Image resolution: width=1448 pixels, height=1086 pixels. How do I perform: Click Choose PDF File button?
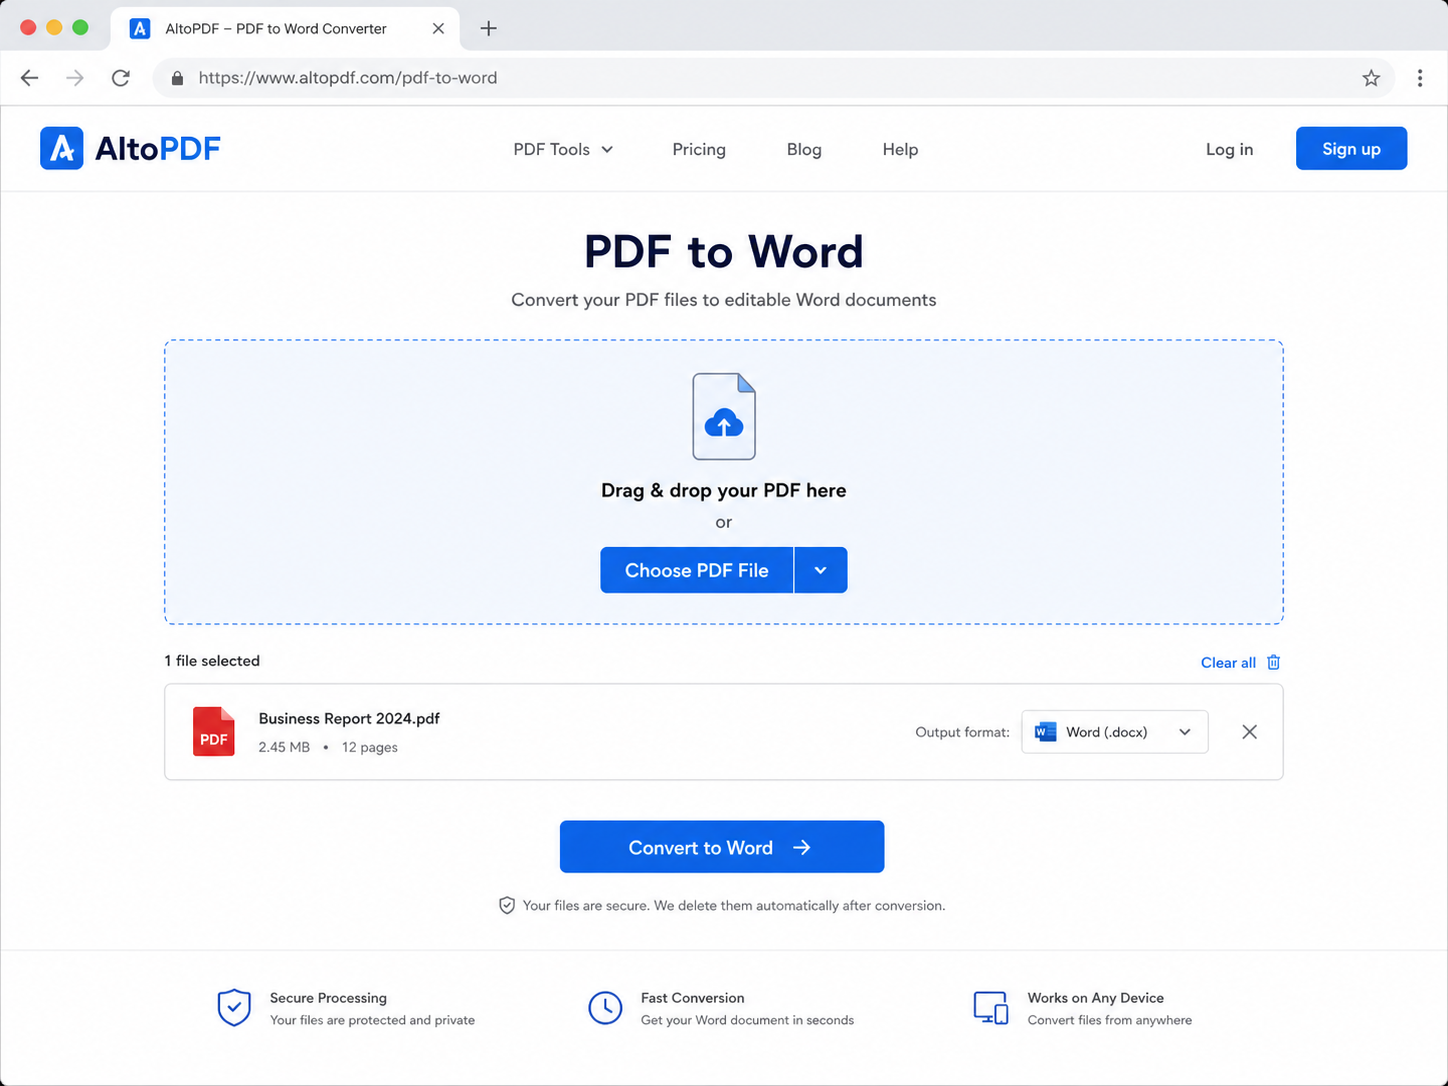(x=697, y=570)
